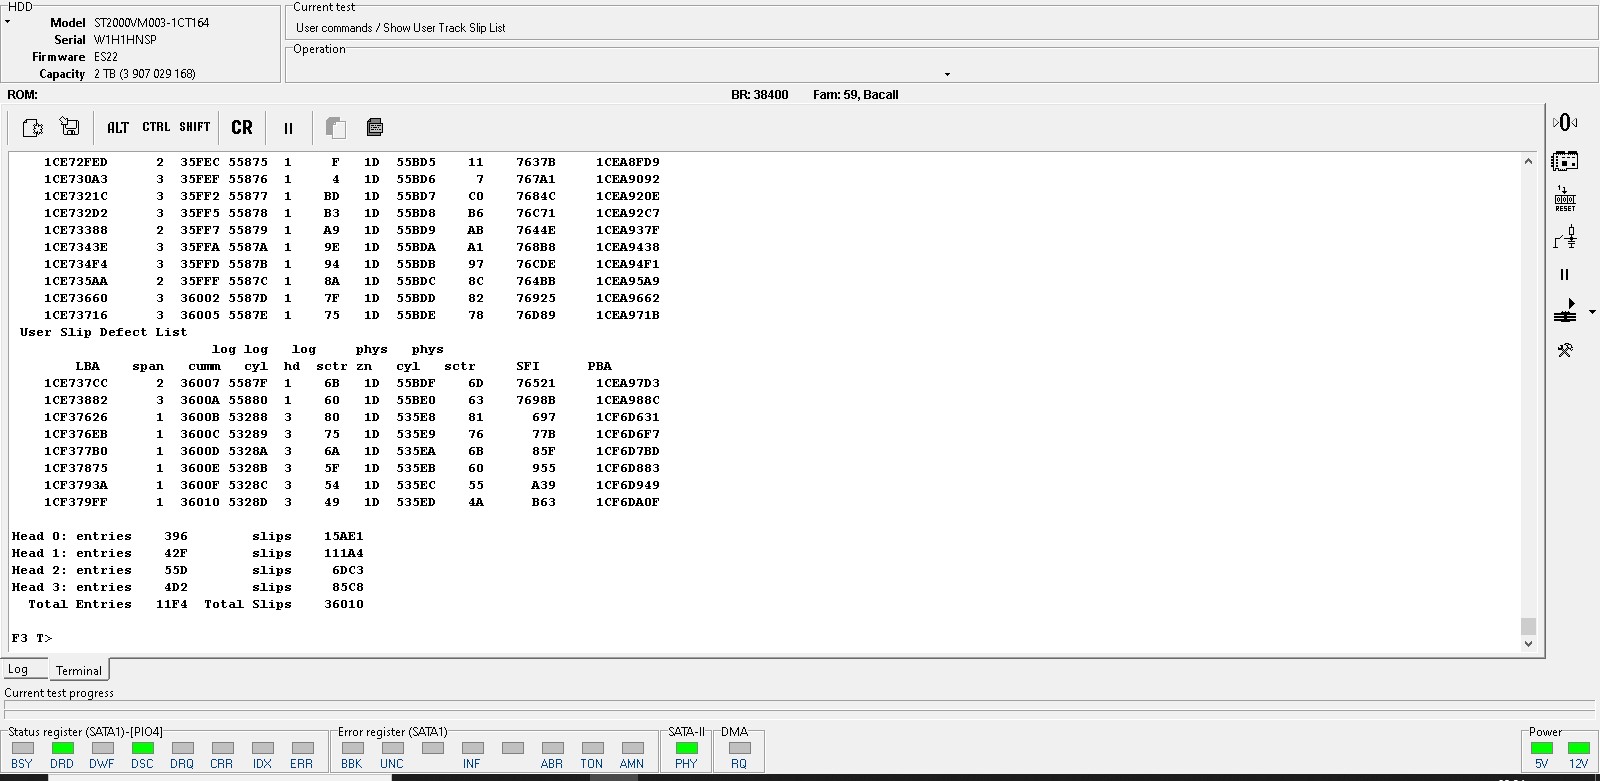Click the 'Fam: 59, Bacall' family text
The image size is (1600, 781).
[x=856, y=95]
